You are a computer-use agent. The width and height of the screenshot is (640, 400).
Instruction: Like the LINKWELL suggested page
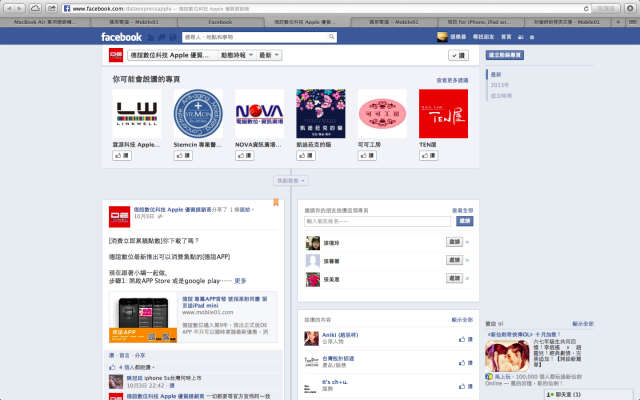coord(122,156)
